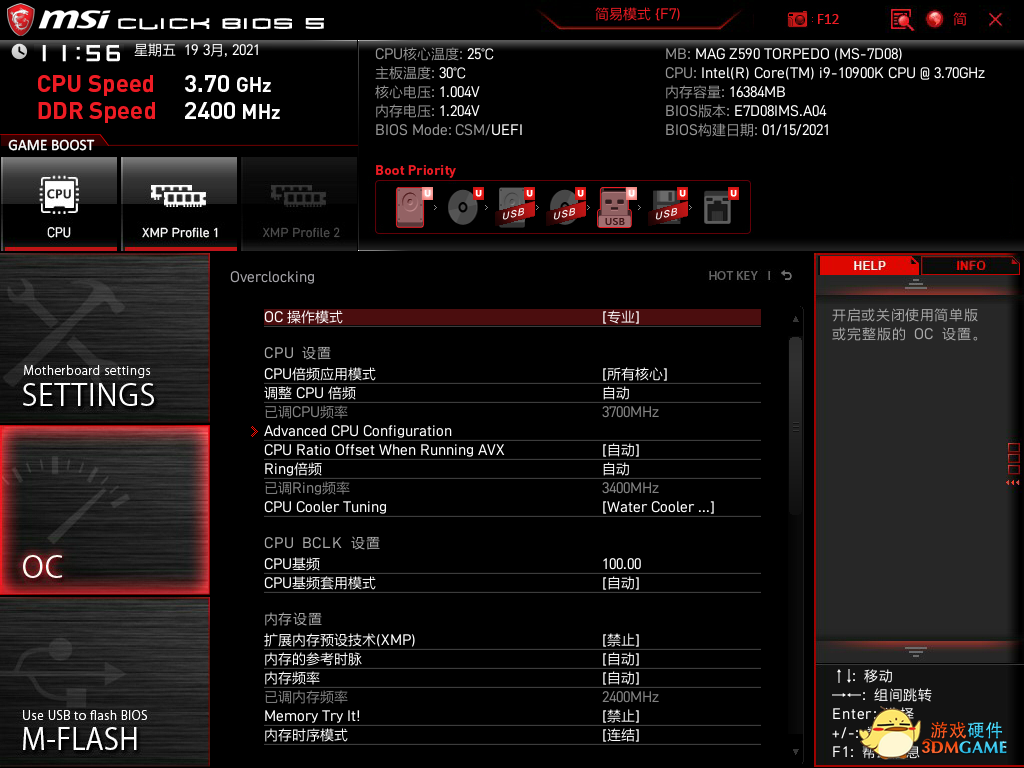Image resolution: width=1024 pixels, height=768 pixels.
Task: Click the MB: MAG Z590 TORPEDO text
Action: (x=784, y=54)
